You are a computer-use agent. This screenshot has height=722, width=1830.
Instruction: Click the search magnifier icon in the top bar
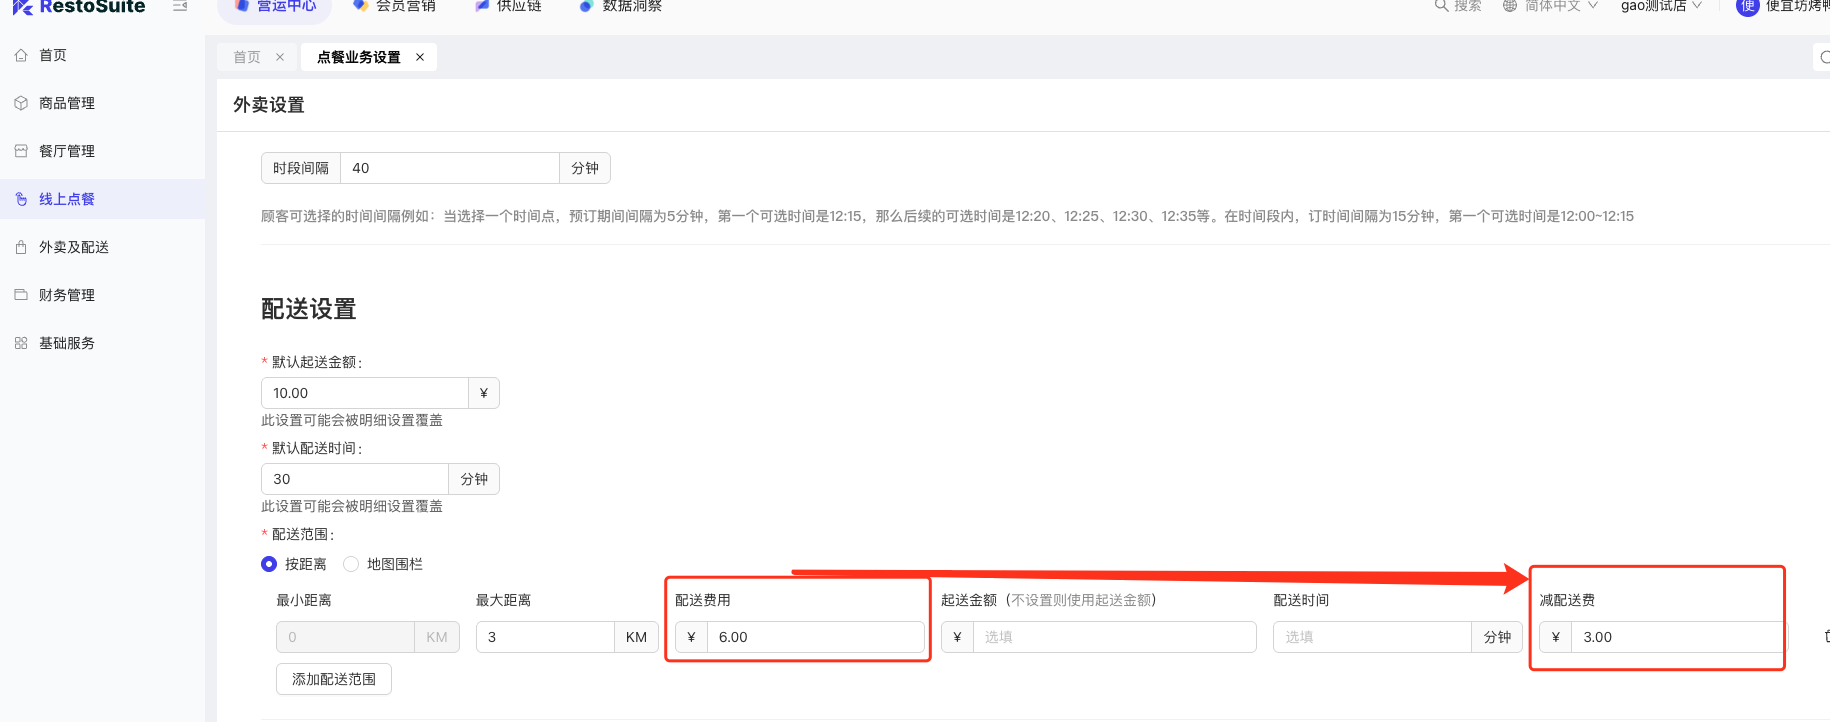click(1441, 6)
